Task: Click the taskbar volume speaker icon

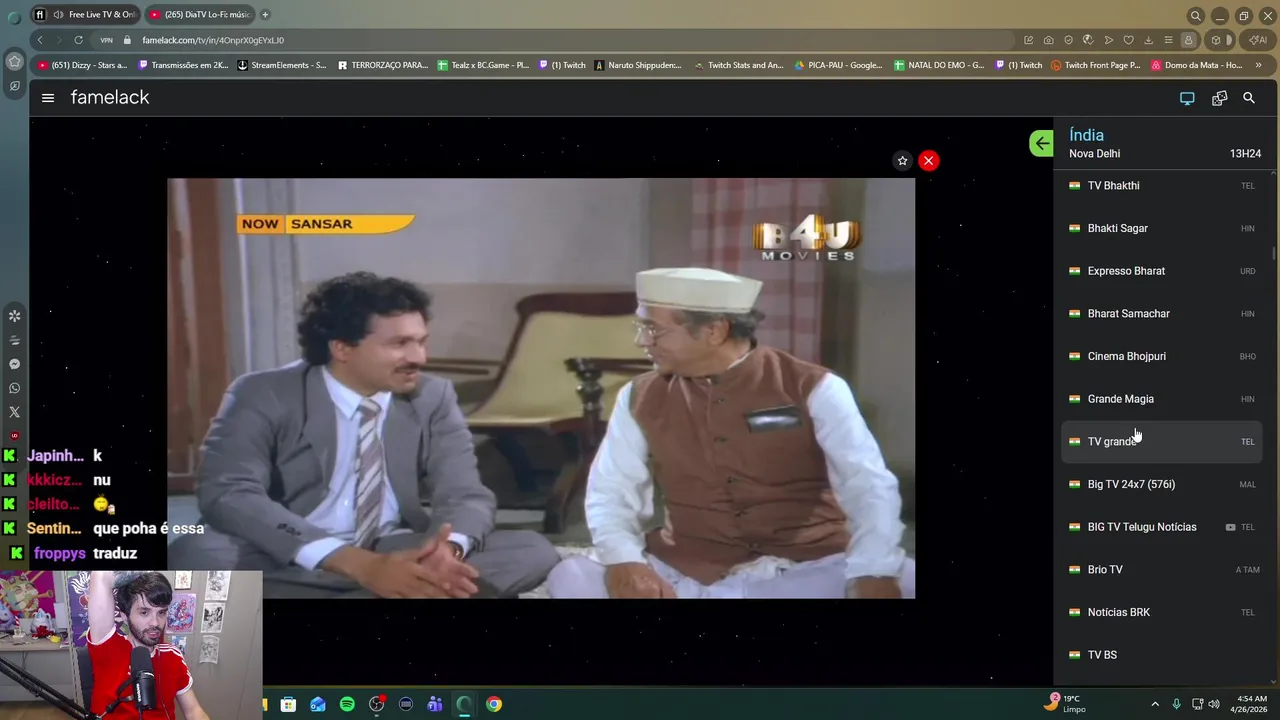Action: [1214, 704]
